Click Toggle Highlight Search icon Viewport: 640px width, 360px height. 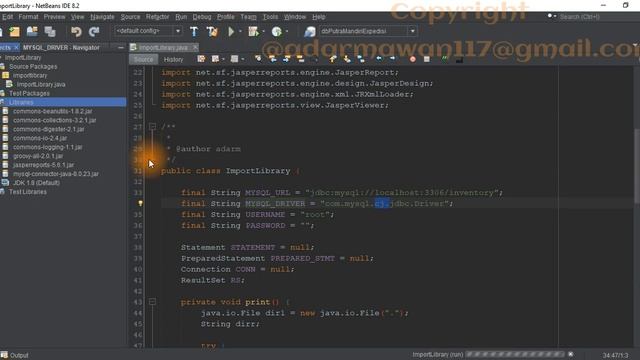tap(301, 59)
